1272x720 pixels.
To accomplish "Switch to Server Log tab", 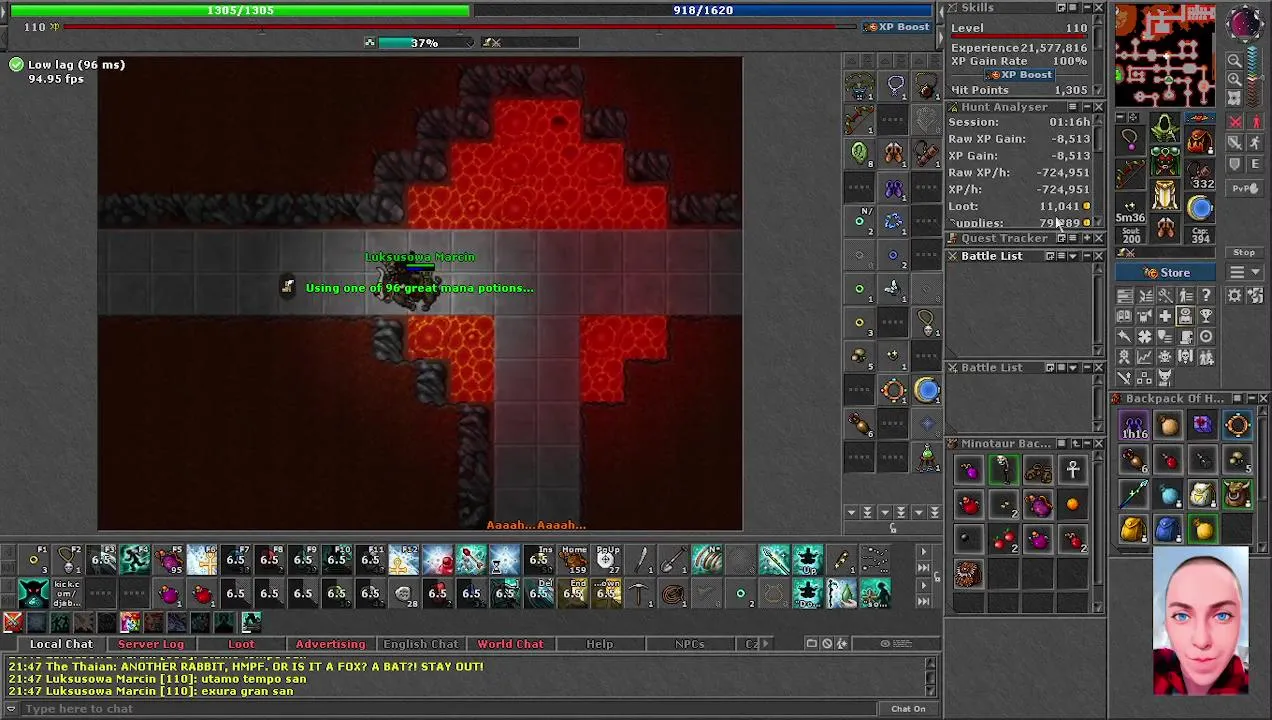I will (151, 644).
